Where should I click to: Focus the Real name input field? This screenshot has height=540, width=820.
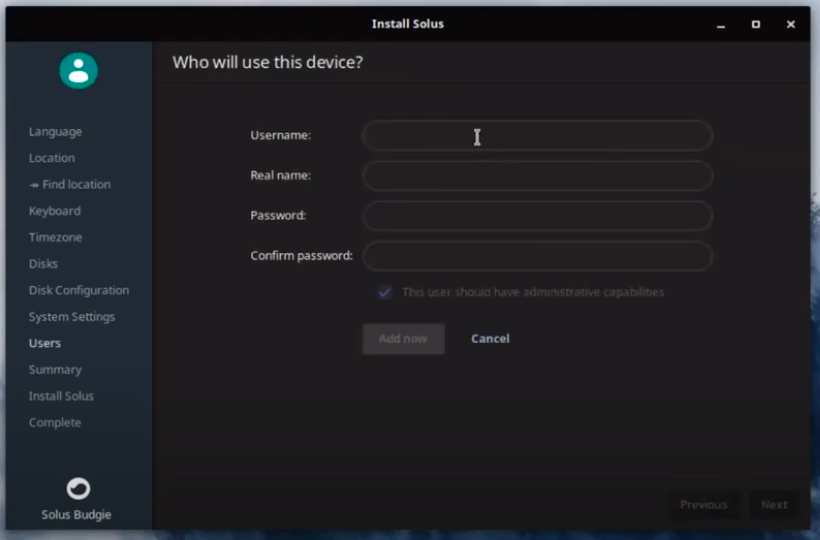pyautogui.click(x=537, y=176)
